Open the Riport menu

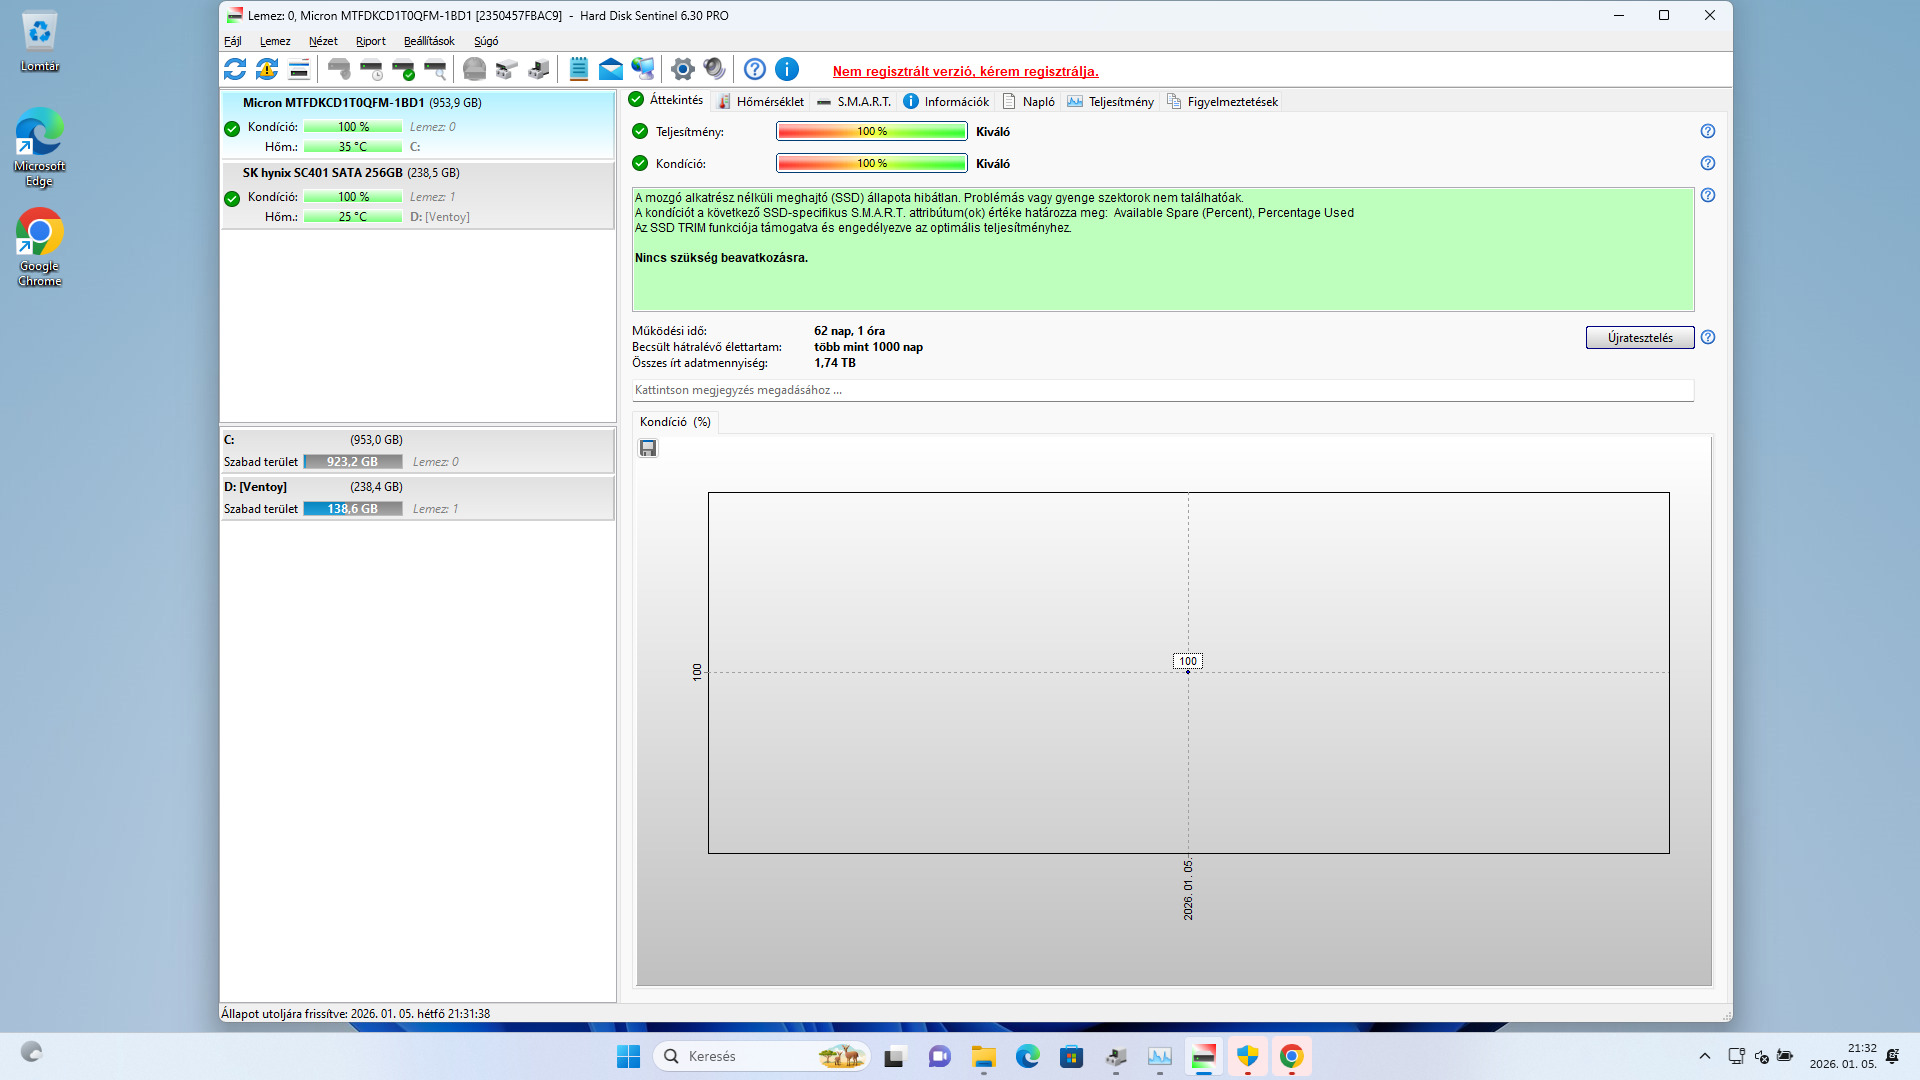pos(370,41)
